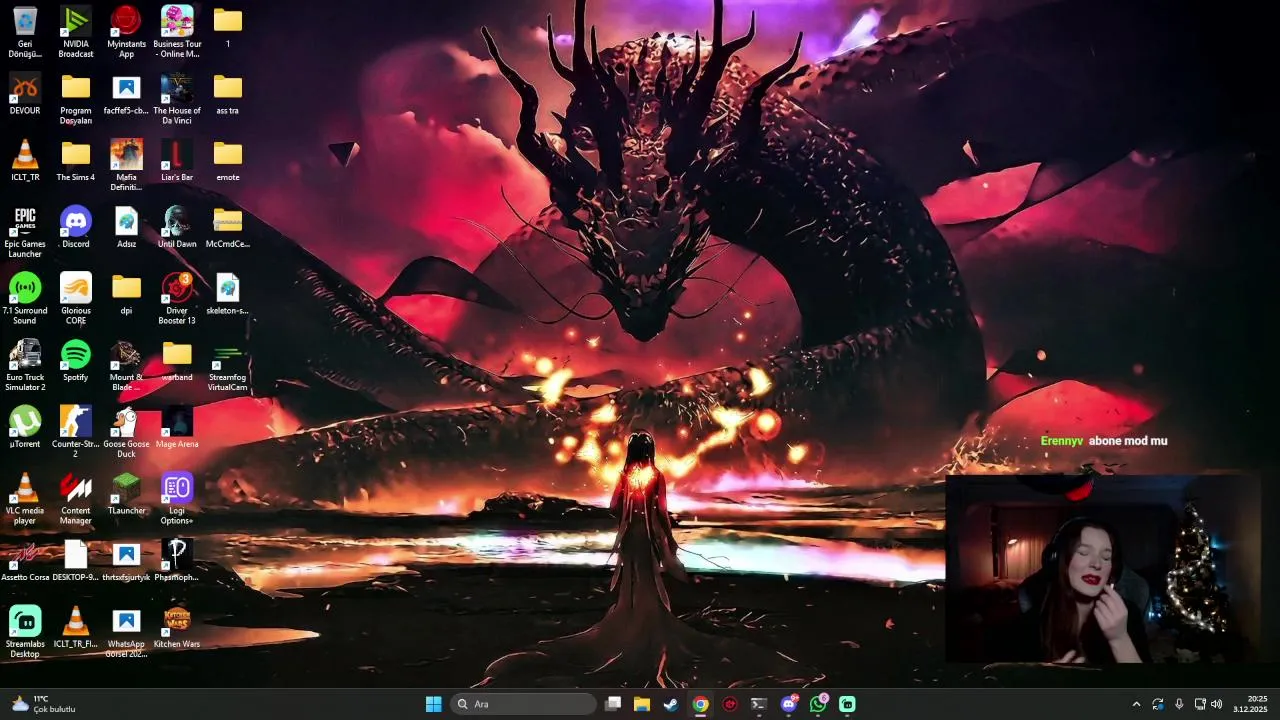The width and height of the screenshot is (1280, 720).
Task: Open the emote folder
Action: point(228,160)
